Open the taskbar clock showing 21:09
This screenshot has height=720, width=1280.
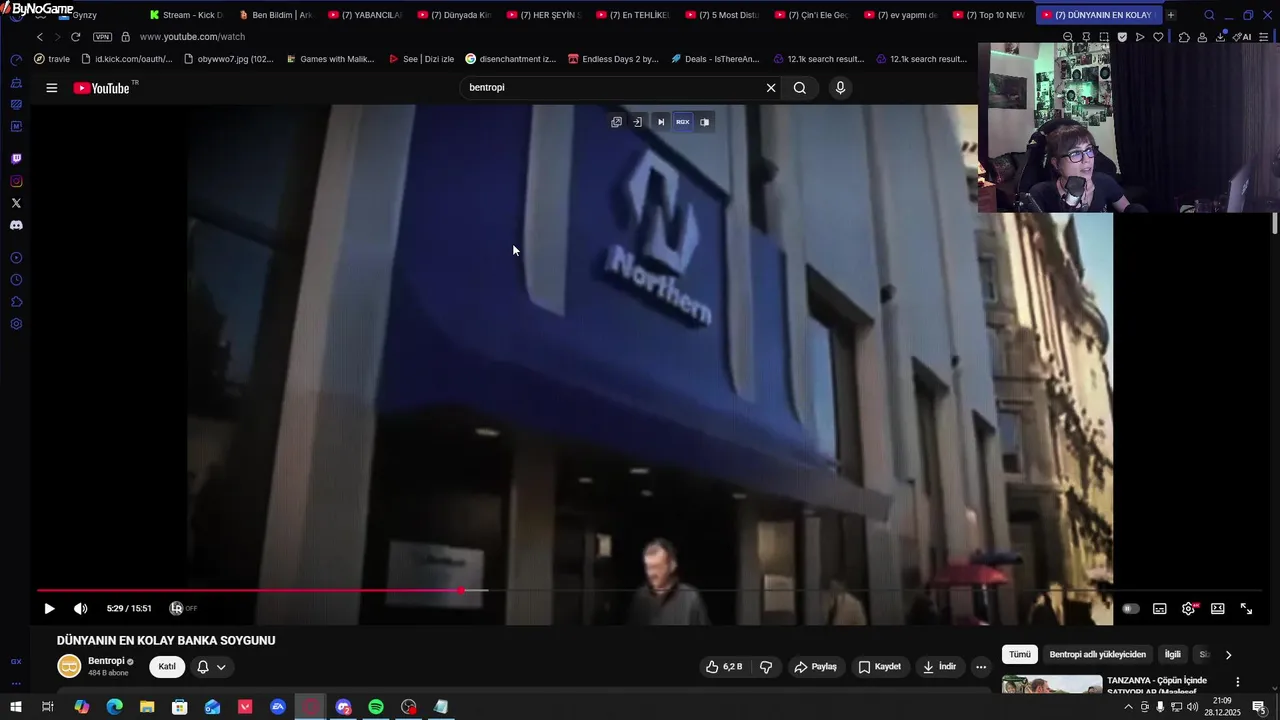tap(1222, 707)
